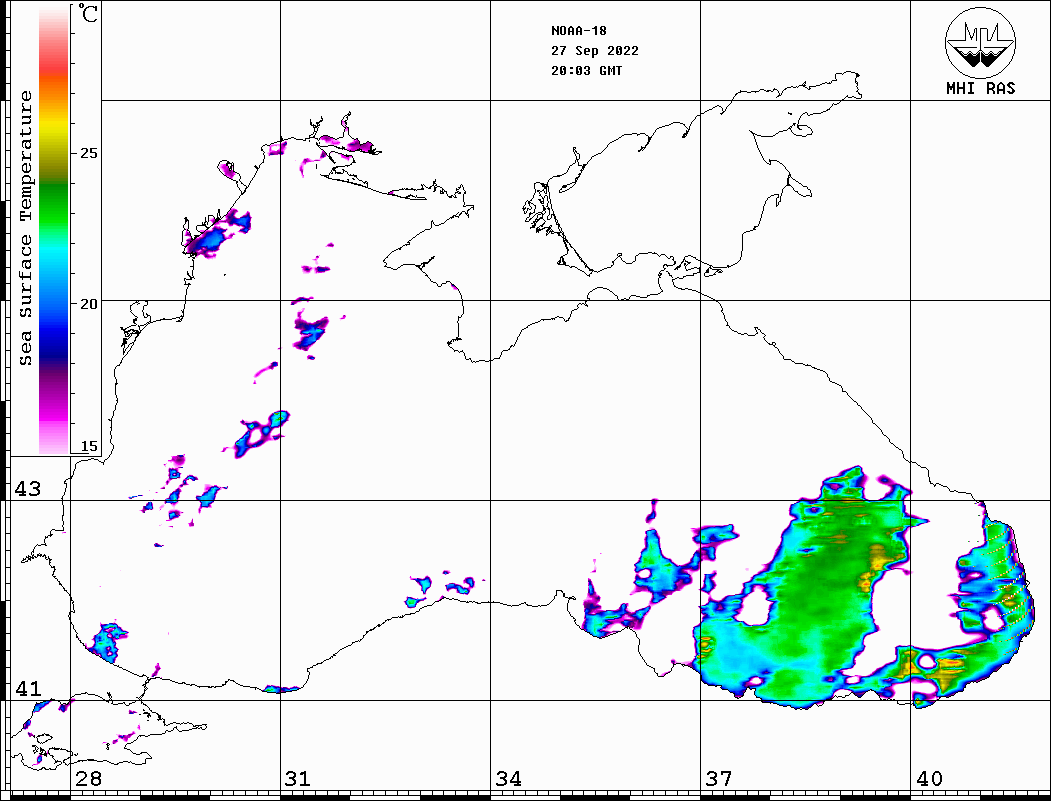1051x801 pixels.
Task: Click longitude label '34'
Action: 508,778
